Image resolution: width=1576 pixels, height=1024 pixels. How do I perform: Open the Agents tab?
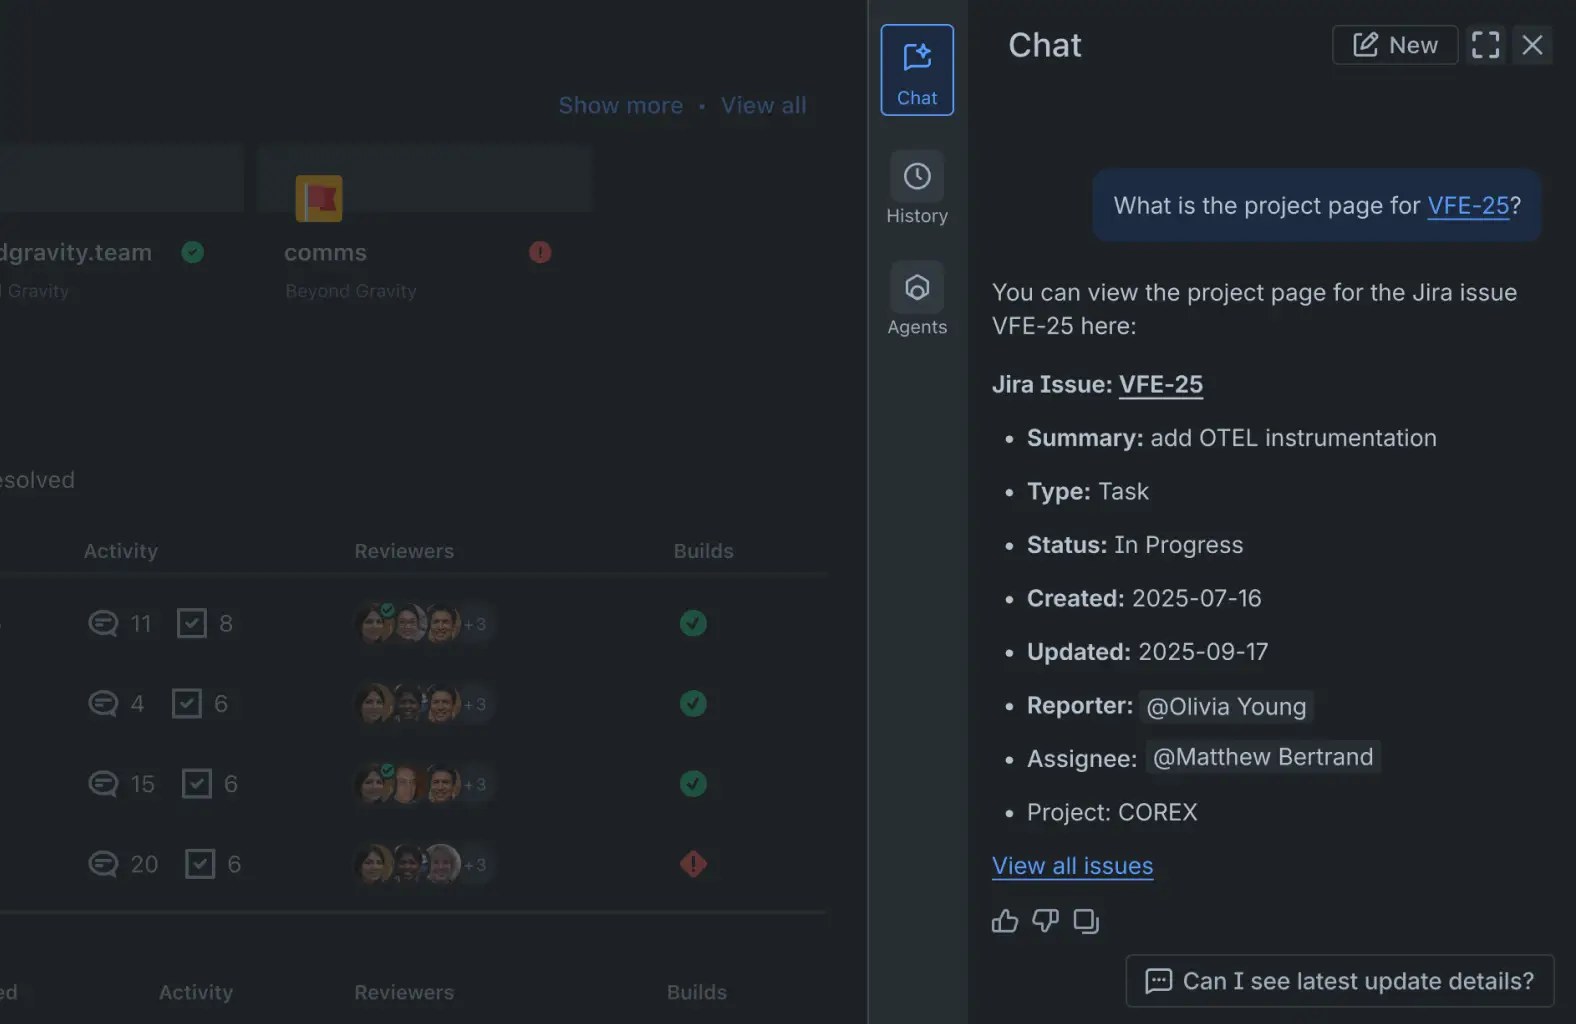click(x=917, y=300)
